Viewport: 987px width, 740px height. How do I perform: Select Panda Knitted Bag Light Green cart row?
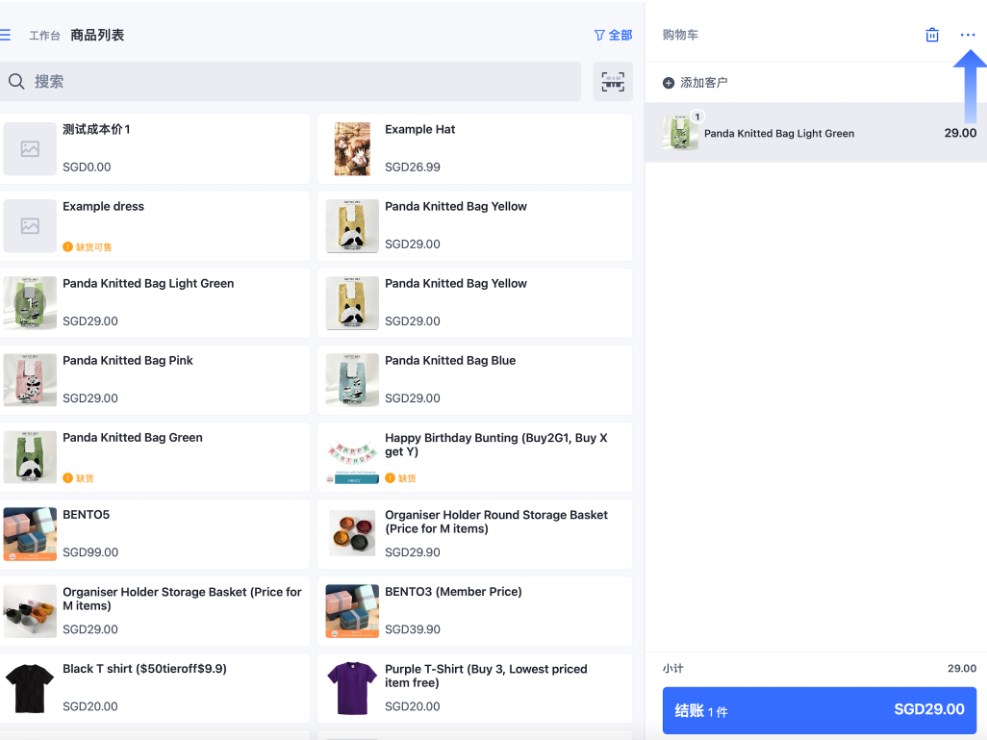(816, 133)
